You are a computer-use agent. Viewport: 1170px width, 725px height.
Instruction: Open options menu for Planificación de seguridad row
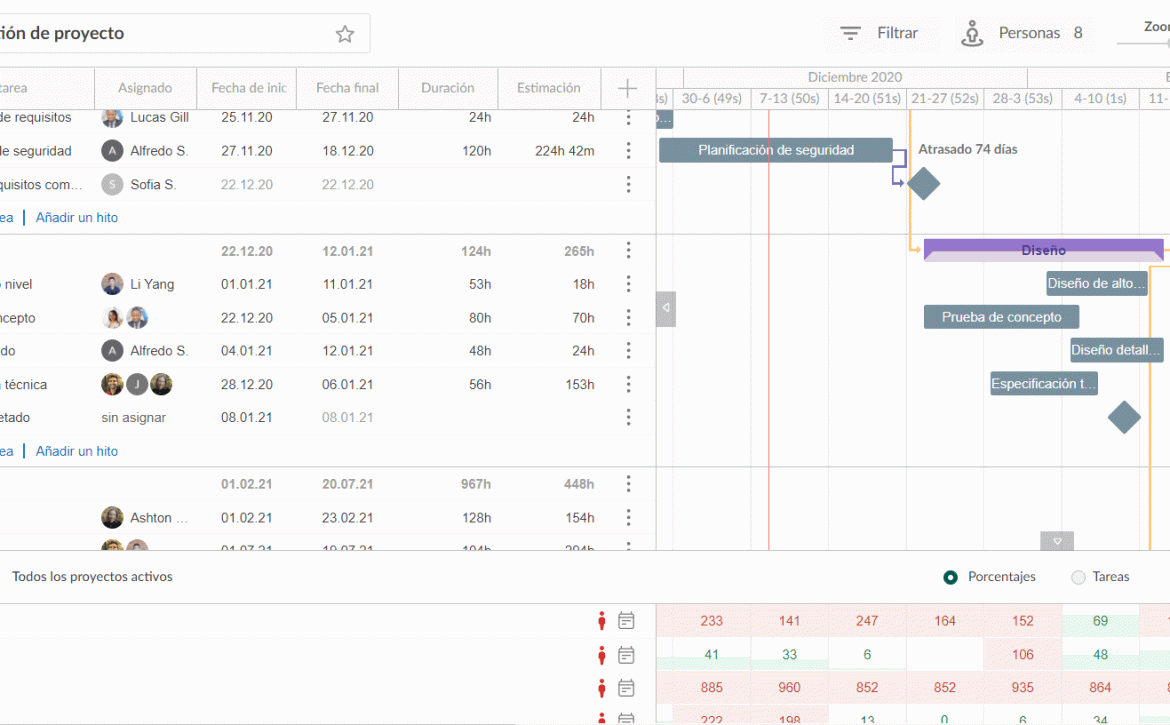628,151
